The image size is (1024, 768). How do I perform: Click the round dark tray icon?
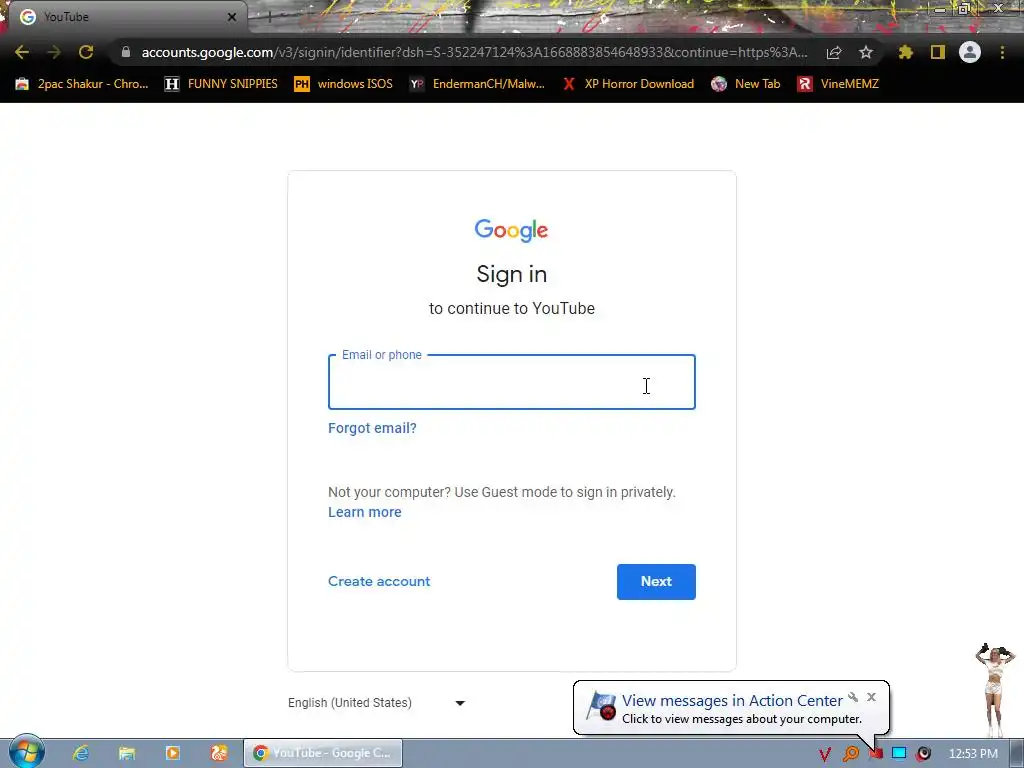(x=923, y=754)
